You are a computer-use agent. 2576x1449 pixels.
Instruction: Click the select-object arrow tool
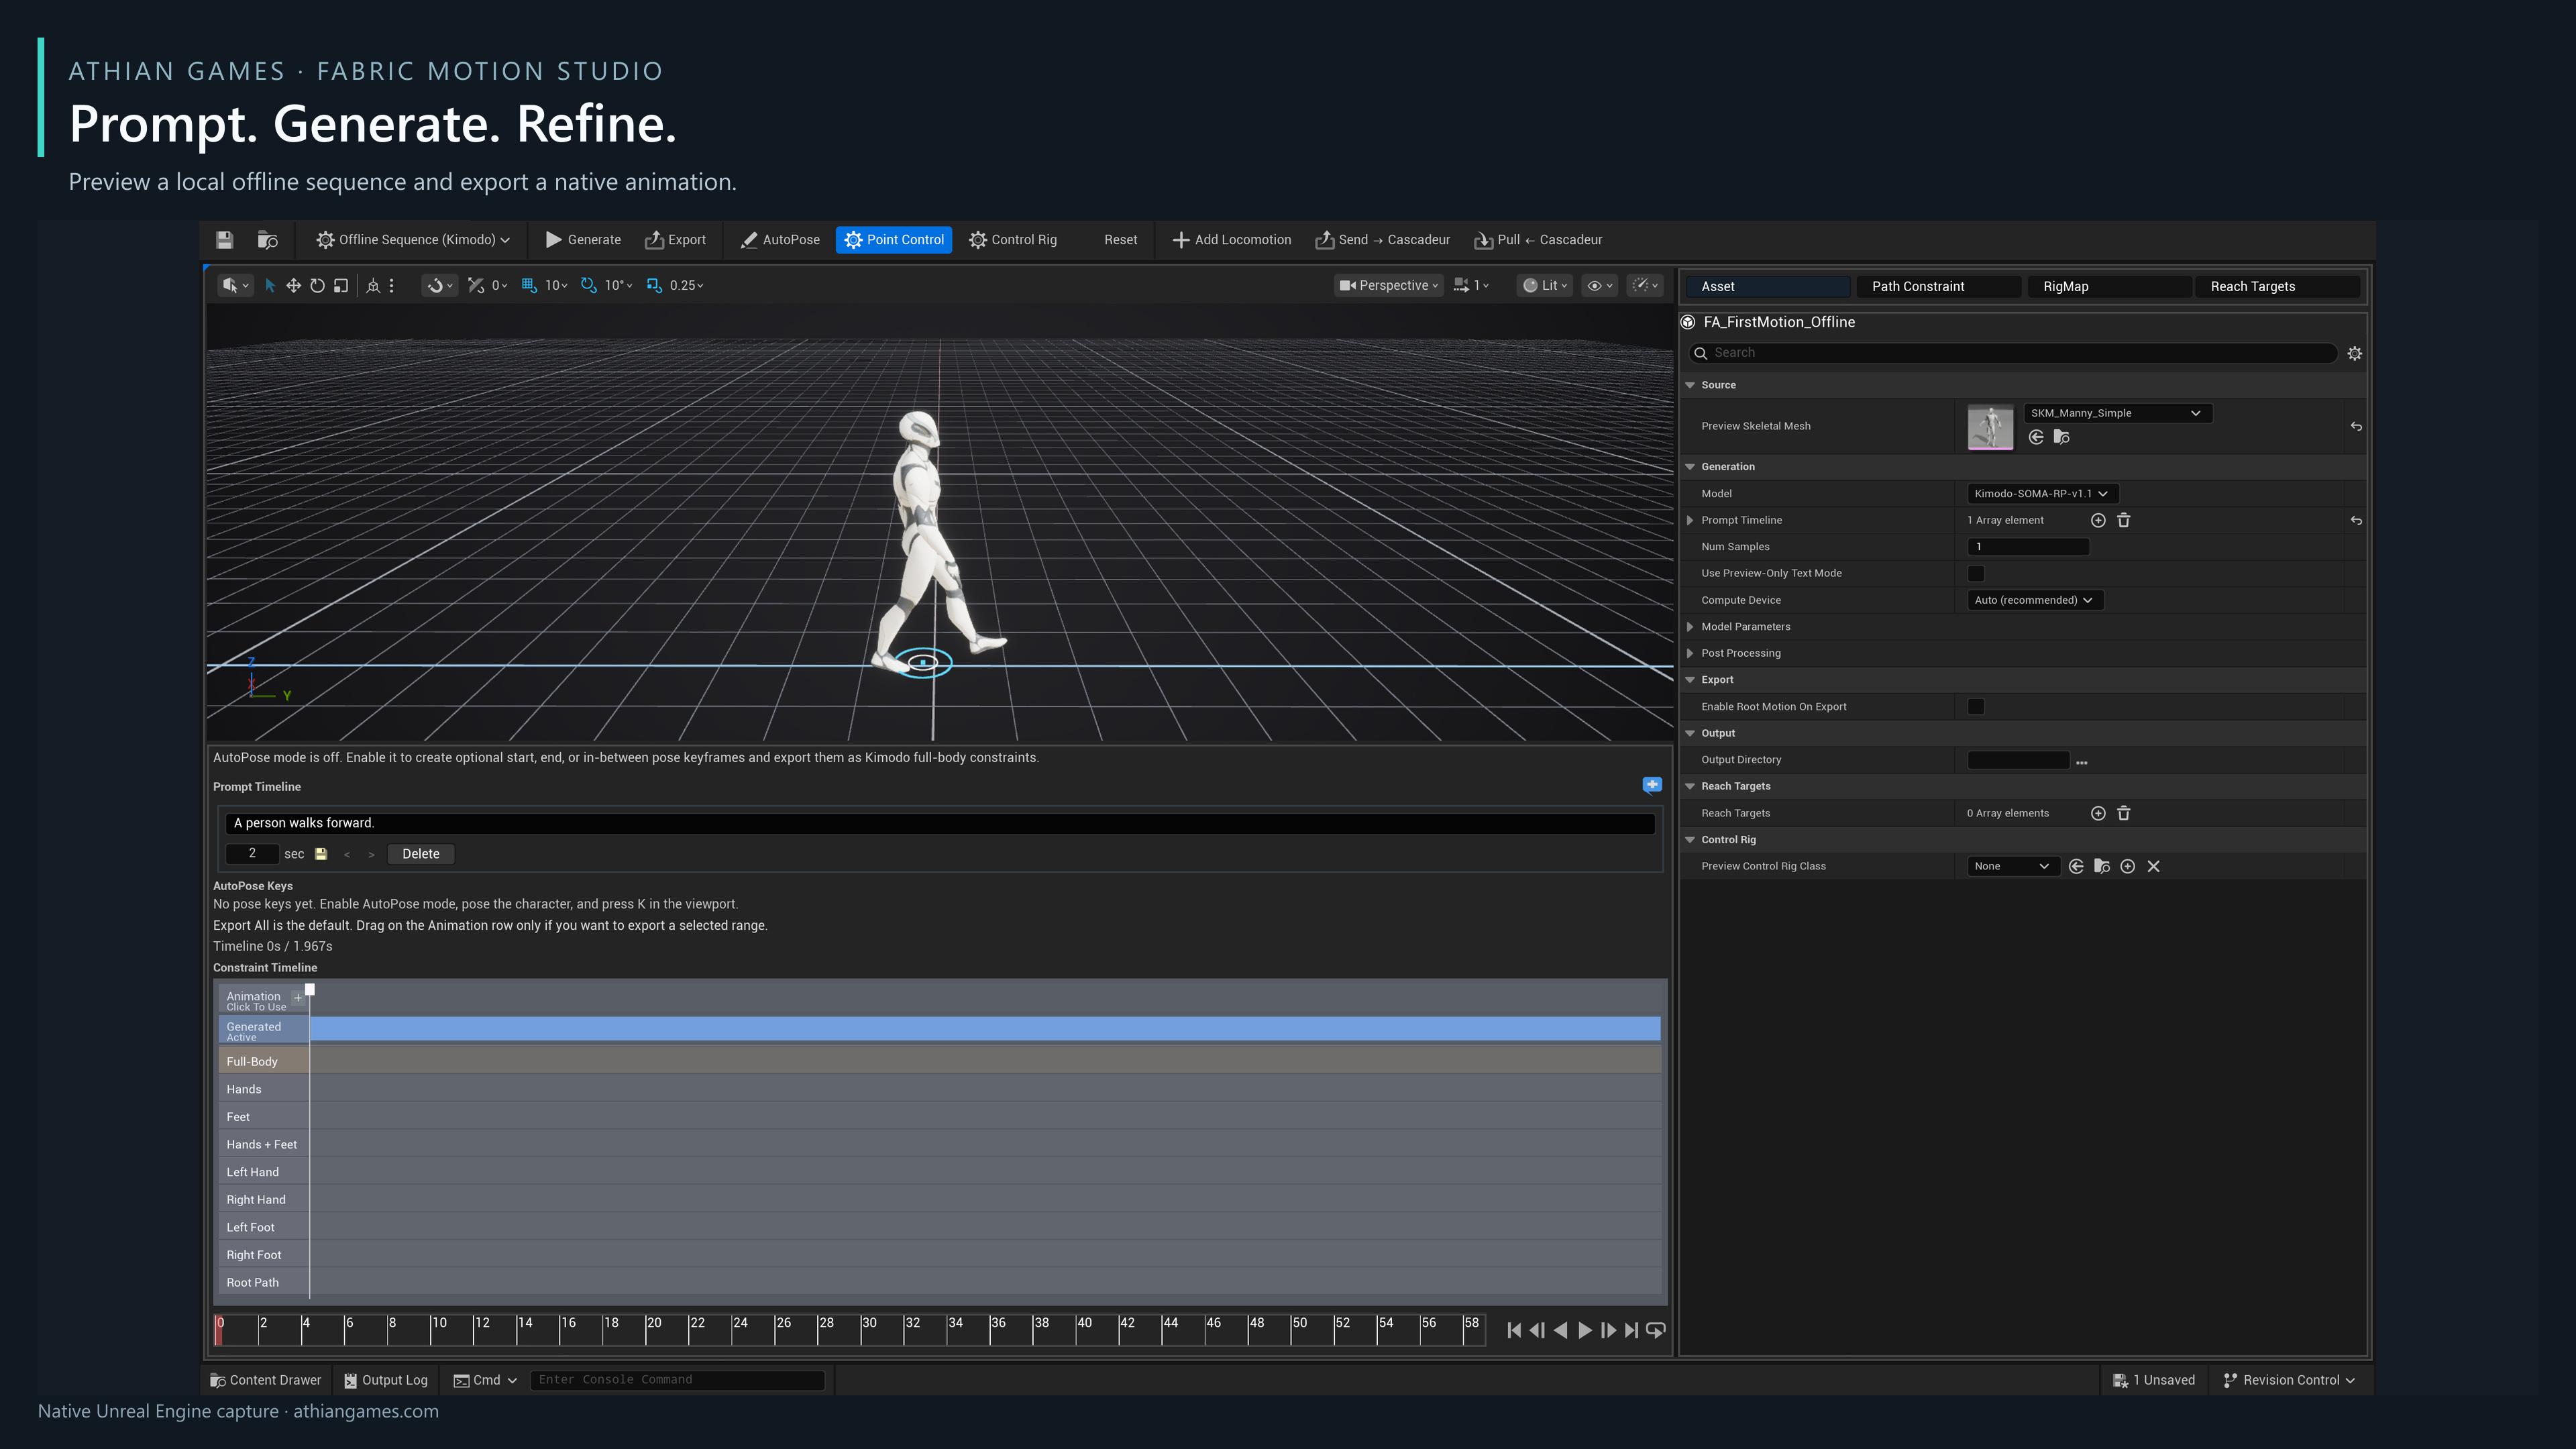point(270,286)
